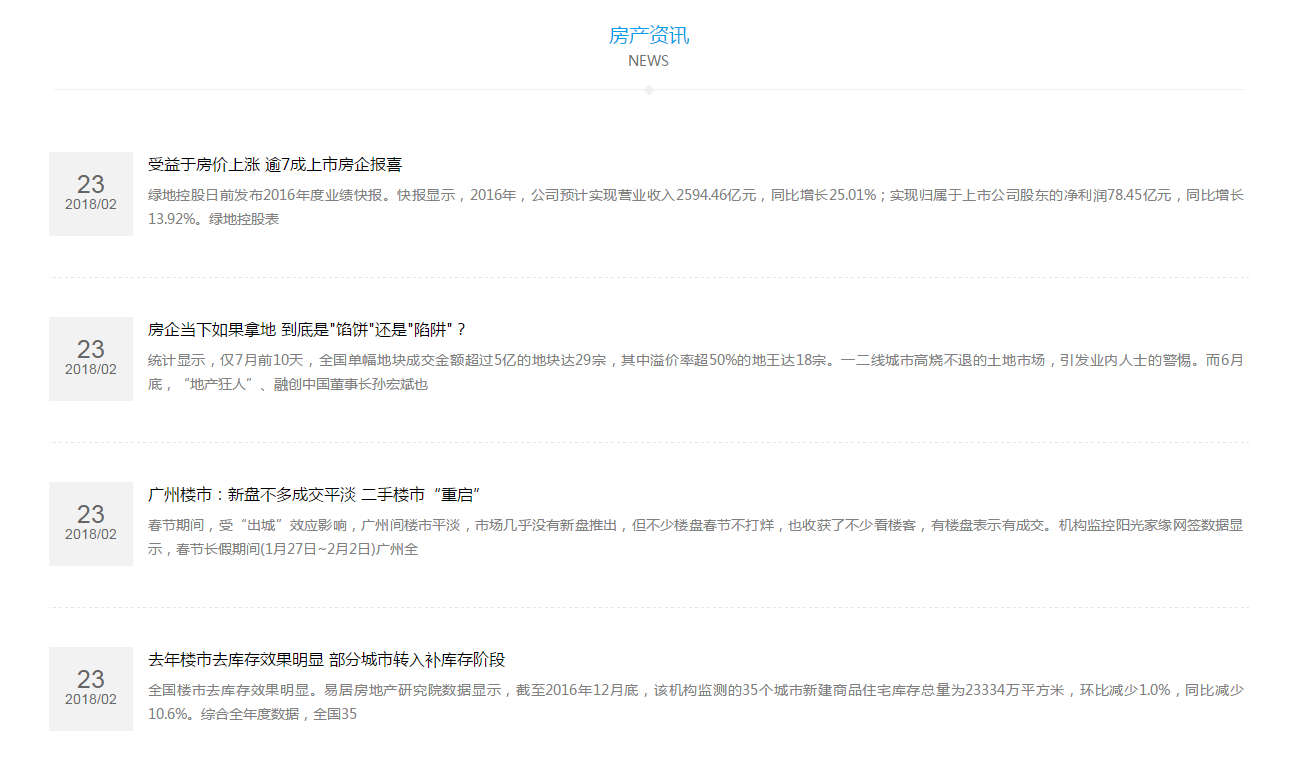Open the article about 房企当下如果拿地
Screen dimensions: 1293x764
click(x=307, y=330)
